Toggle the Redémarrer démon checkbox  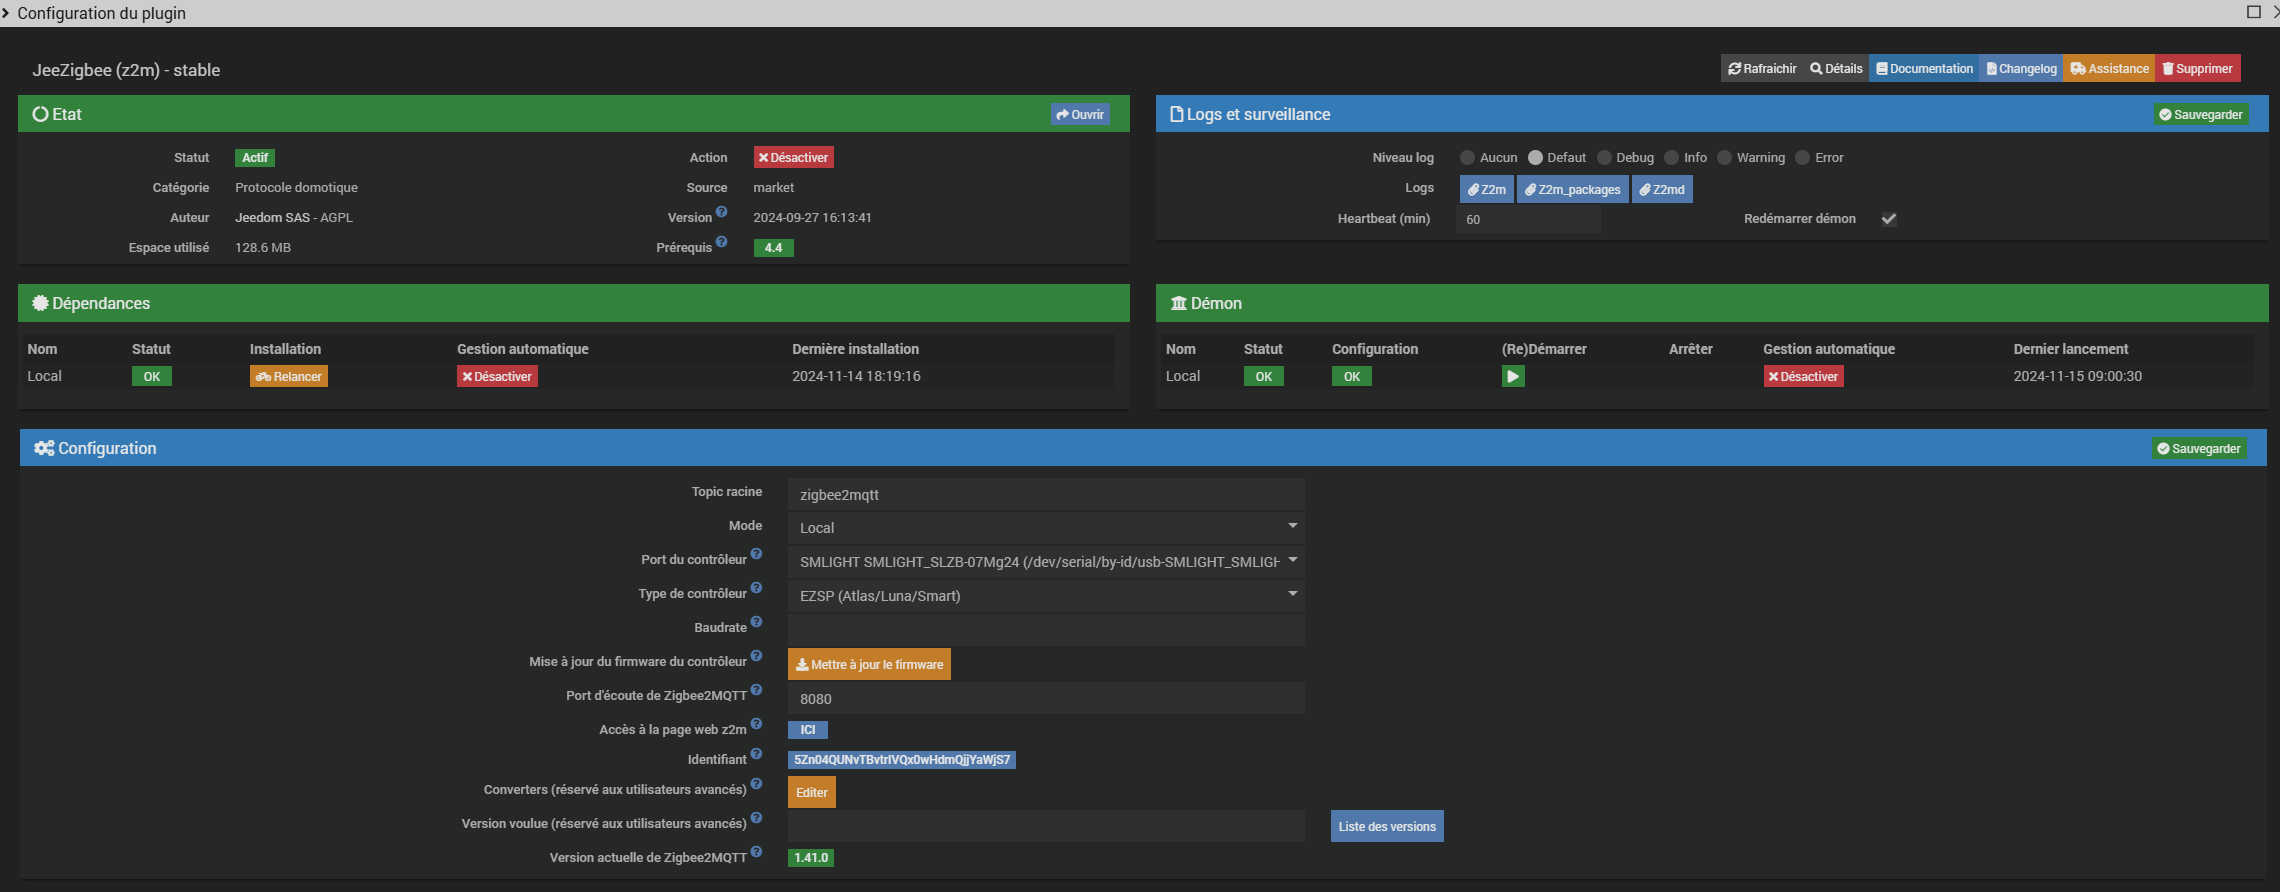tap(1889, 219)
